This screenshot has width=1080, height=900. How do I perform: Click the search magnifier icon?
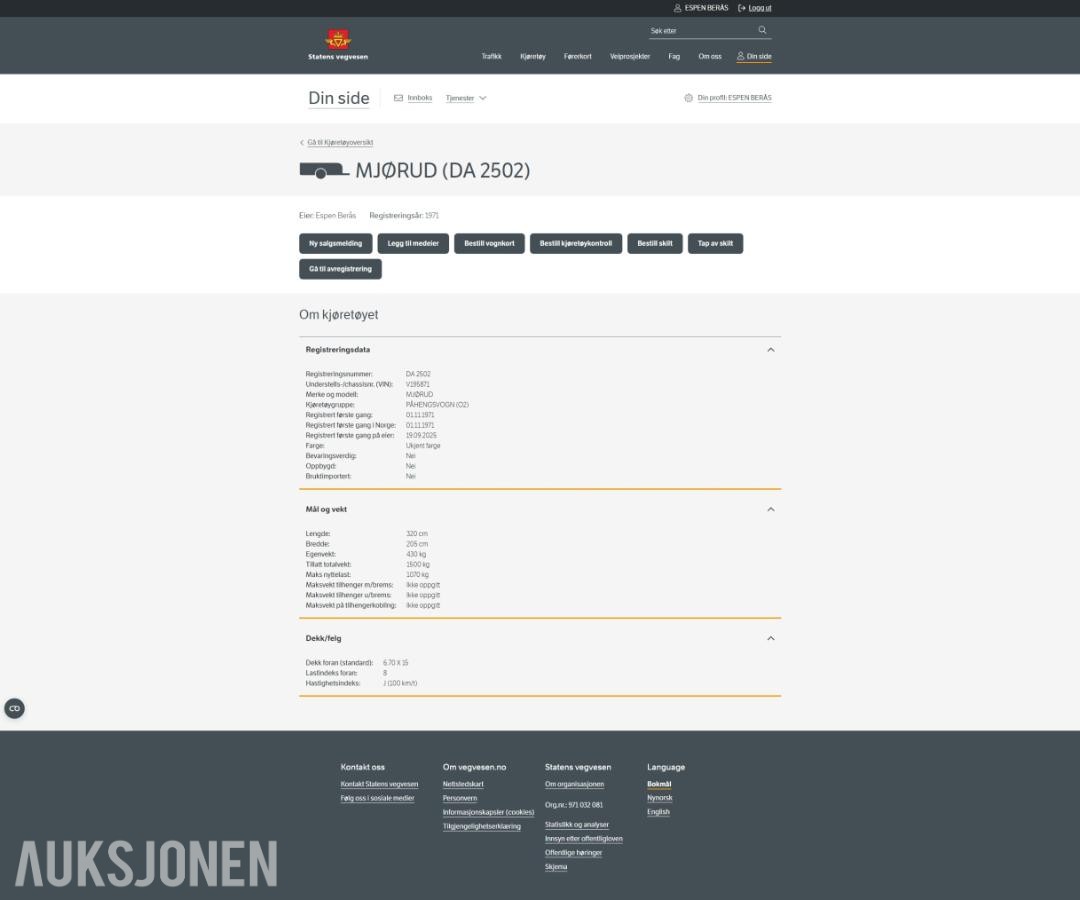[x=762, y=30]
